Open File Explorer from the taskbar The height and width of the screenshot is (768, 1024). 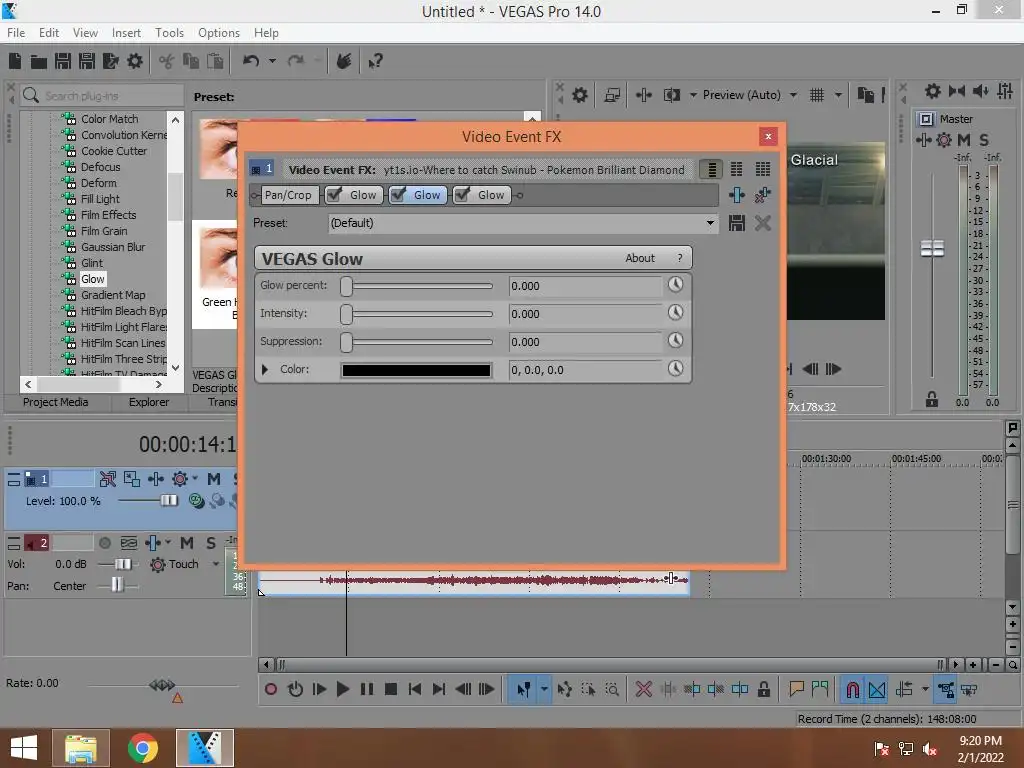80,748
